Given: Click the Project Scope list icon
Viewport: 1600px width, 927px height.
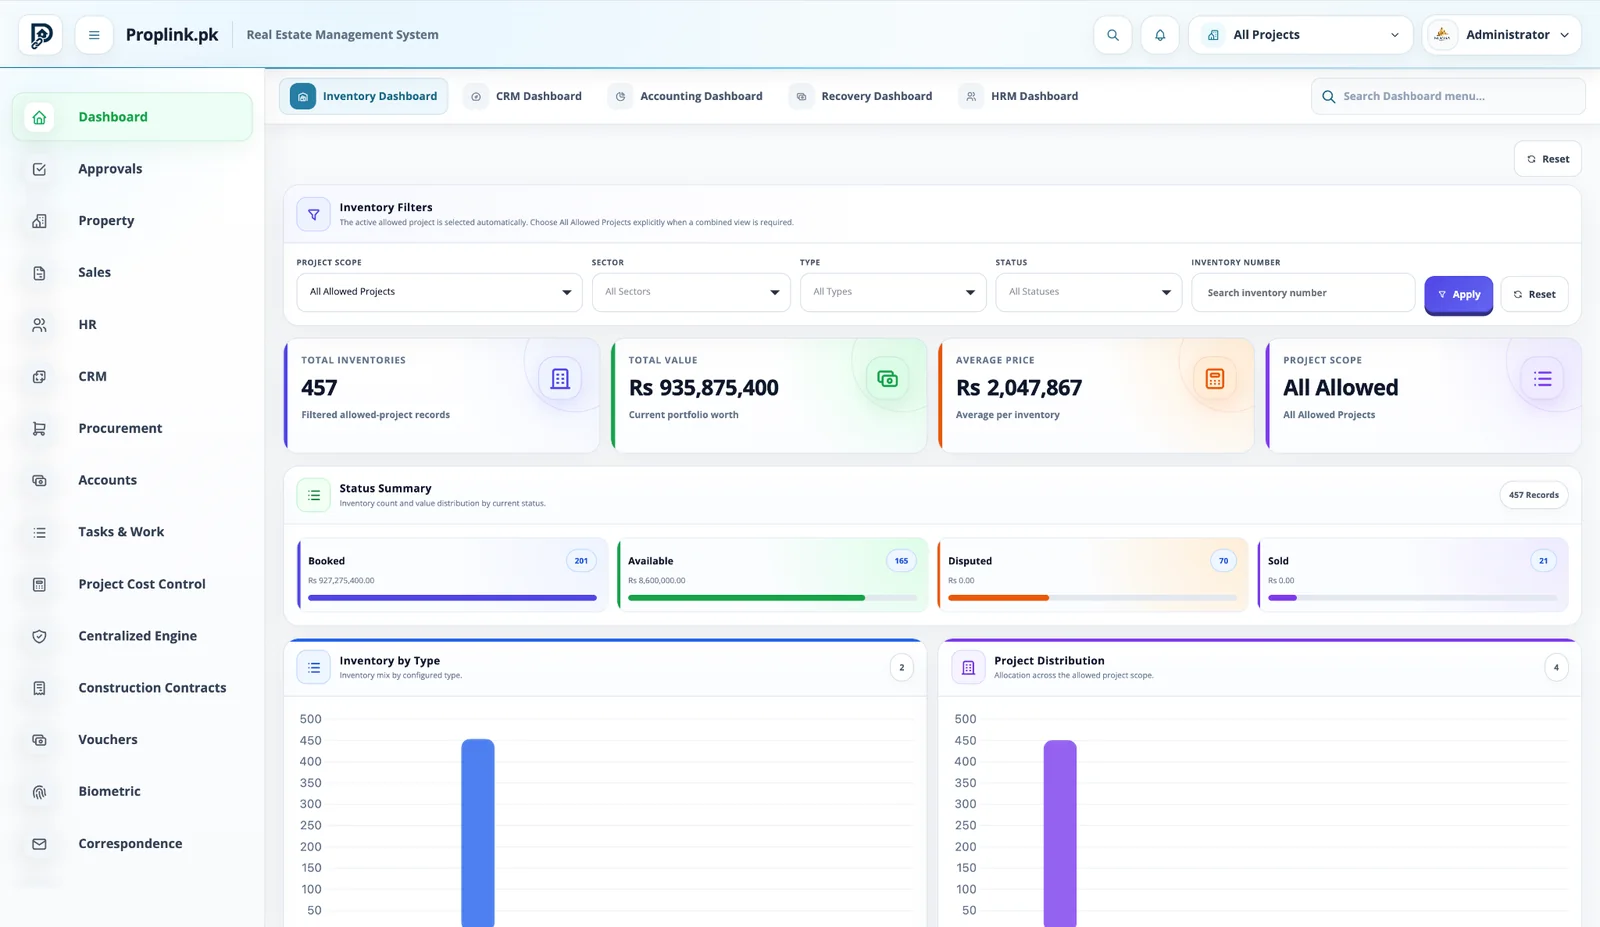Looking at the screenshot, I should pyautogui.click(x=1542, y=379).
